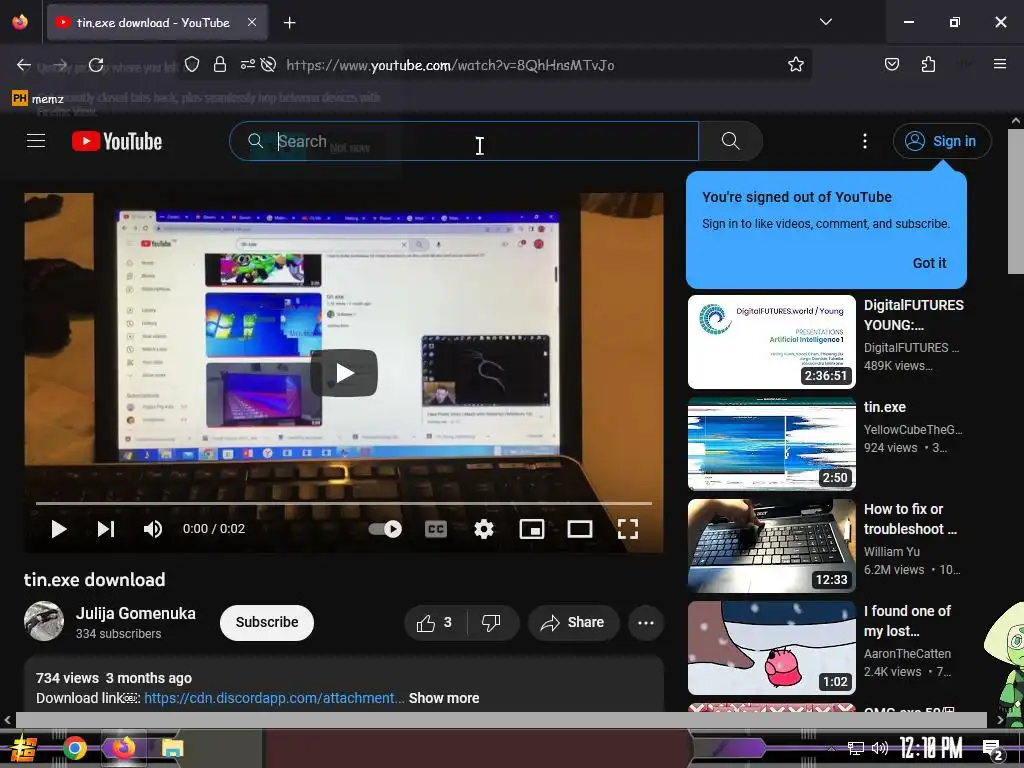
Task: Go back with the left arrow
Action: click(x=24, y=65)
